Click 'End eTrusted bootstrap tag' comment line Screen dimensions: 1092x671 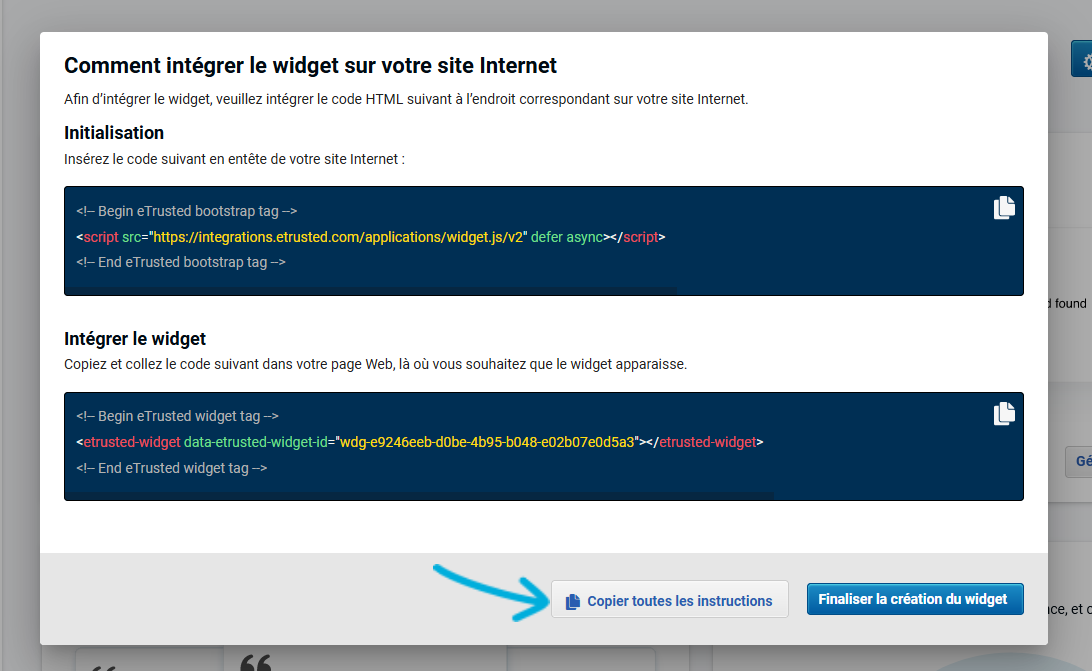(181, 263)
